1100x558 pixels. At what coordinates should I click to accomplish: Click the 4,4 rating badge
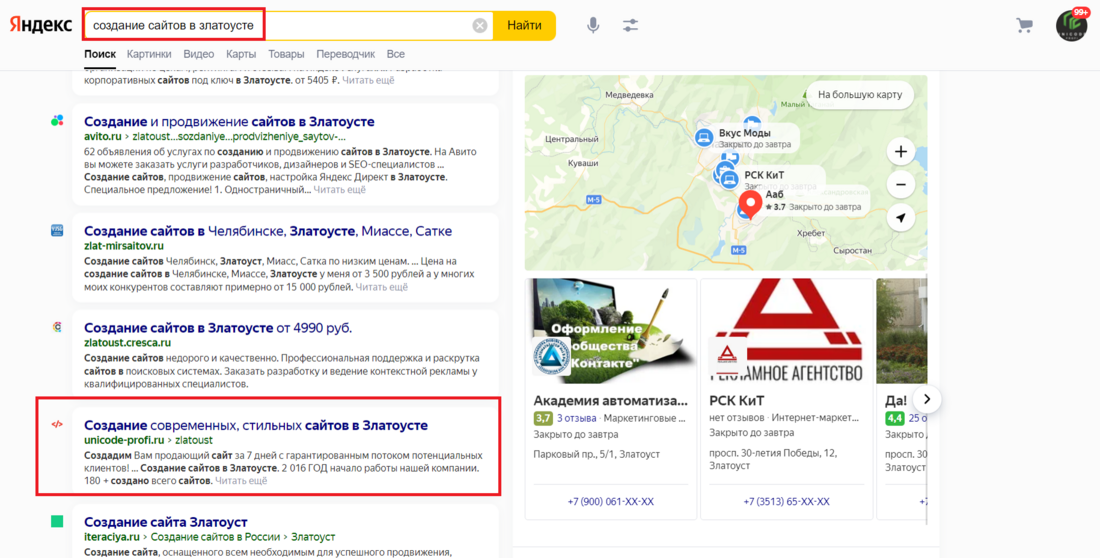coord(894,418)
